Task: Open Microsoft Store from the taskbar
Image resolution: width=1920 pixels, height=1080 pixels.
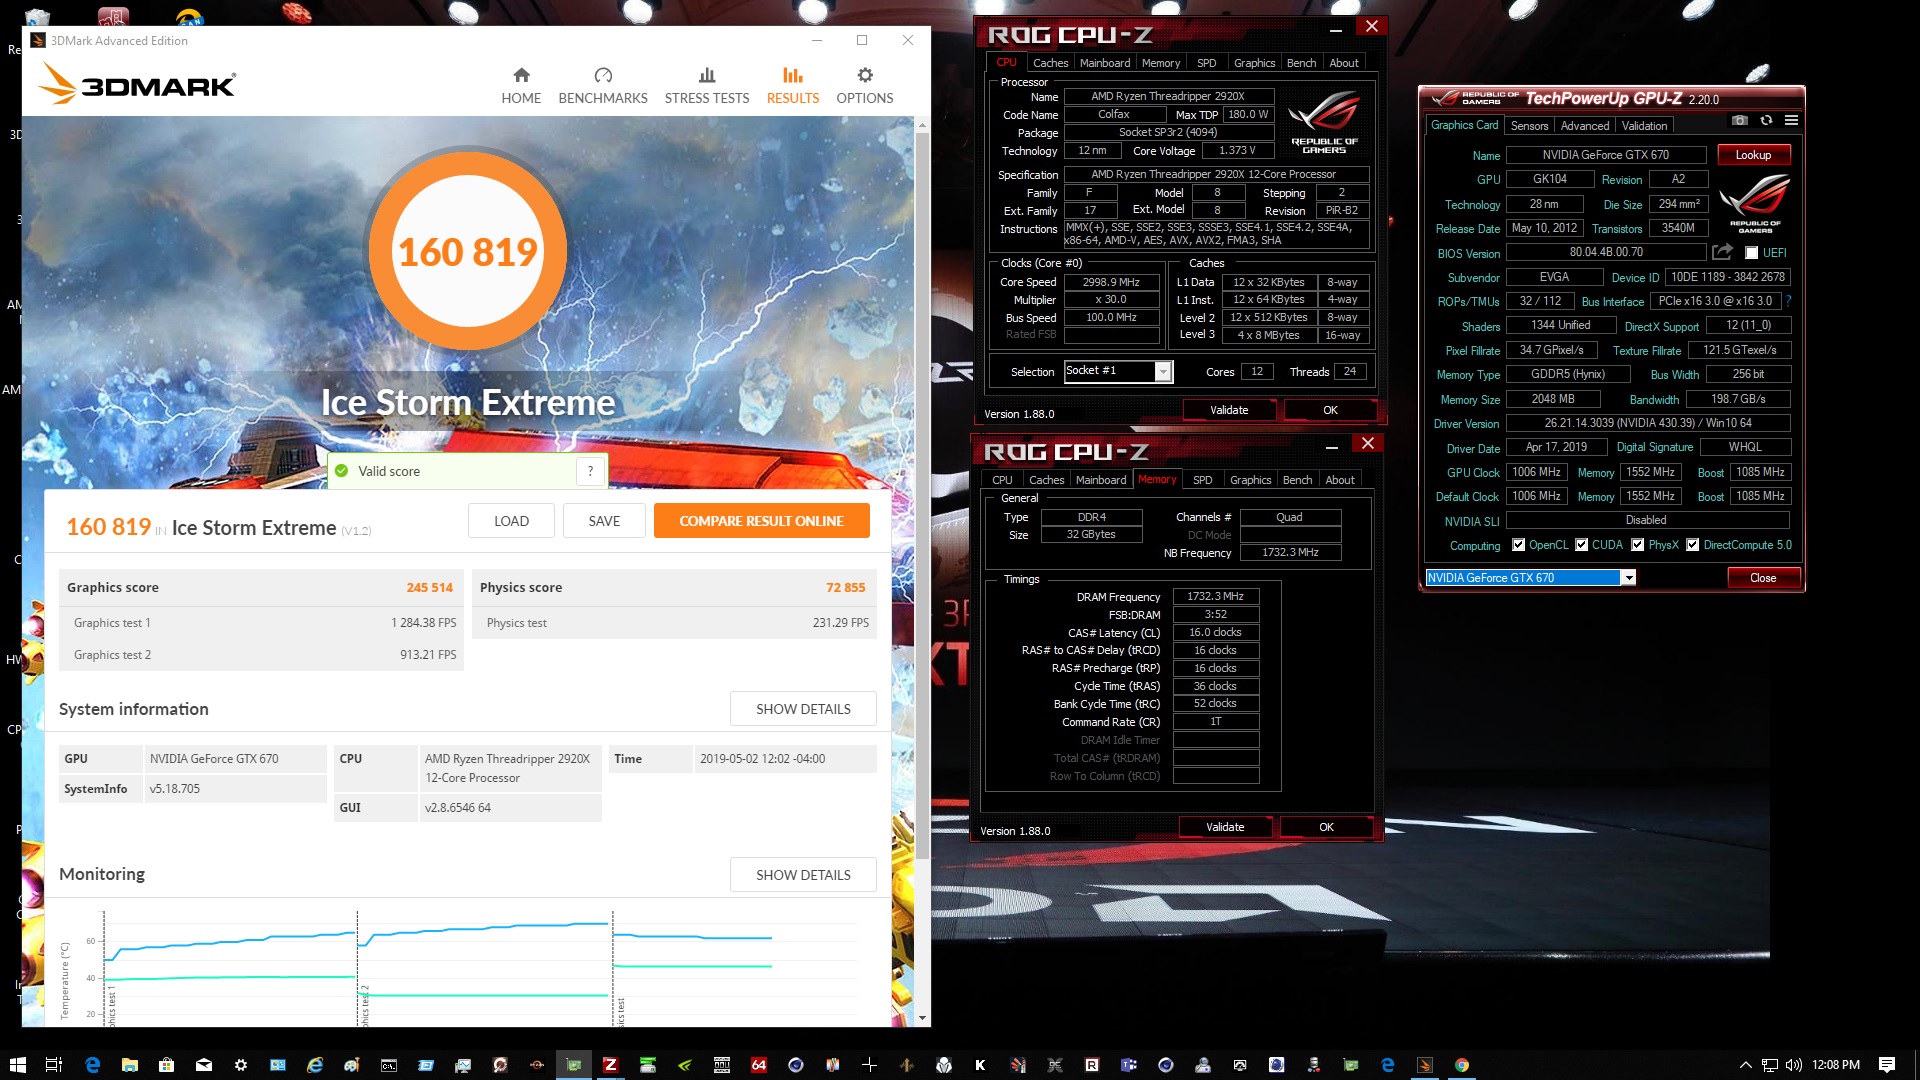Action: [166, 1065]
